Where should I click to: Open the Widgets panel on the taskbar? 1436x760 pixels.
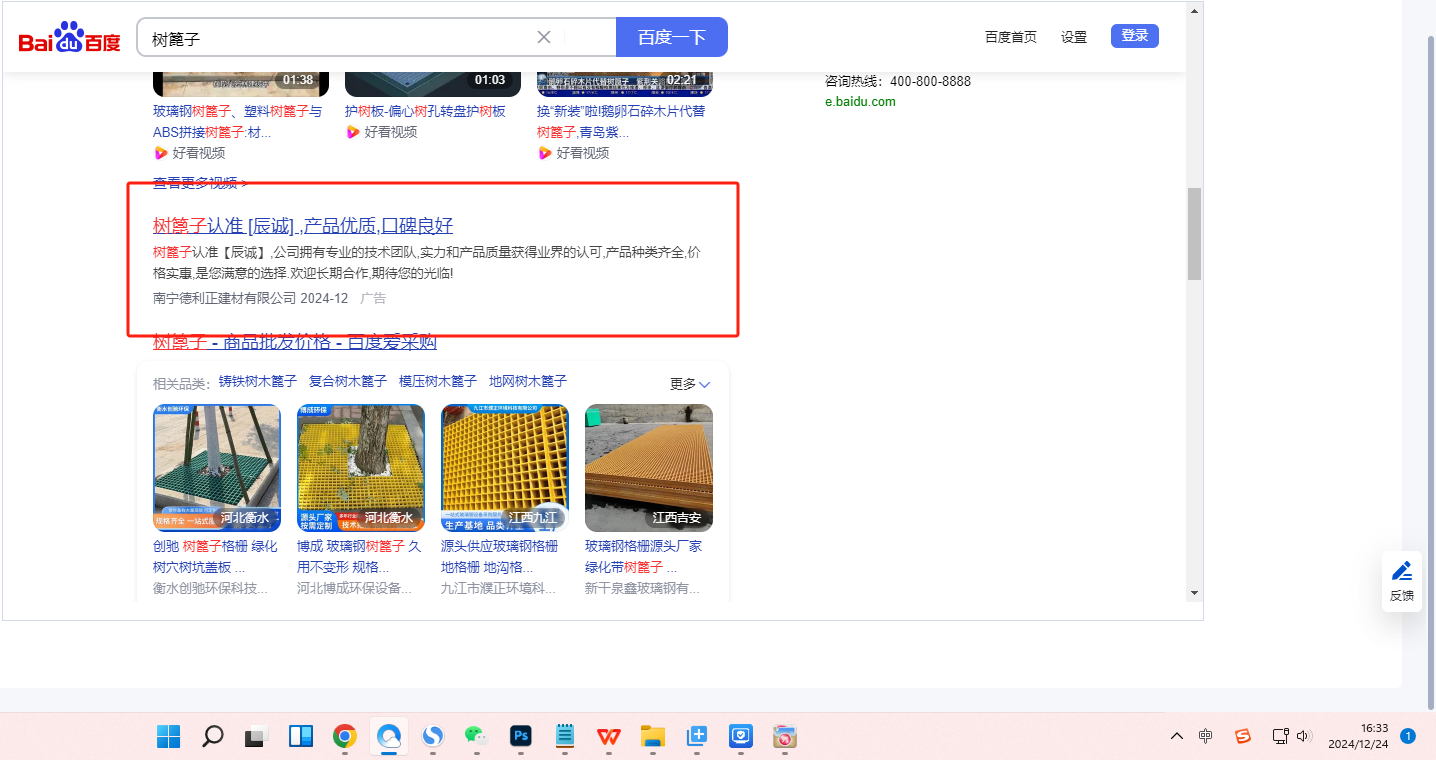[x=301, y=737]
